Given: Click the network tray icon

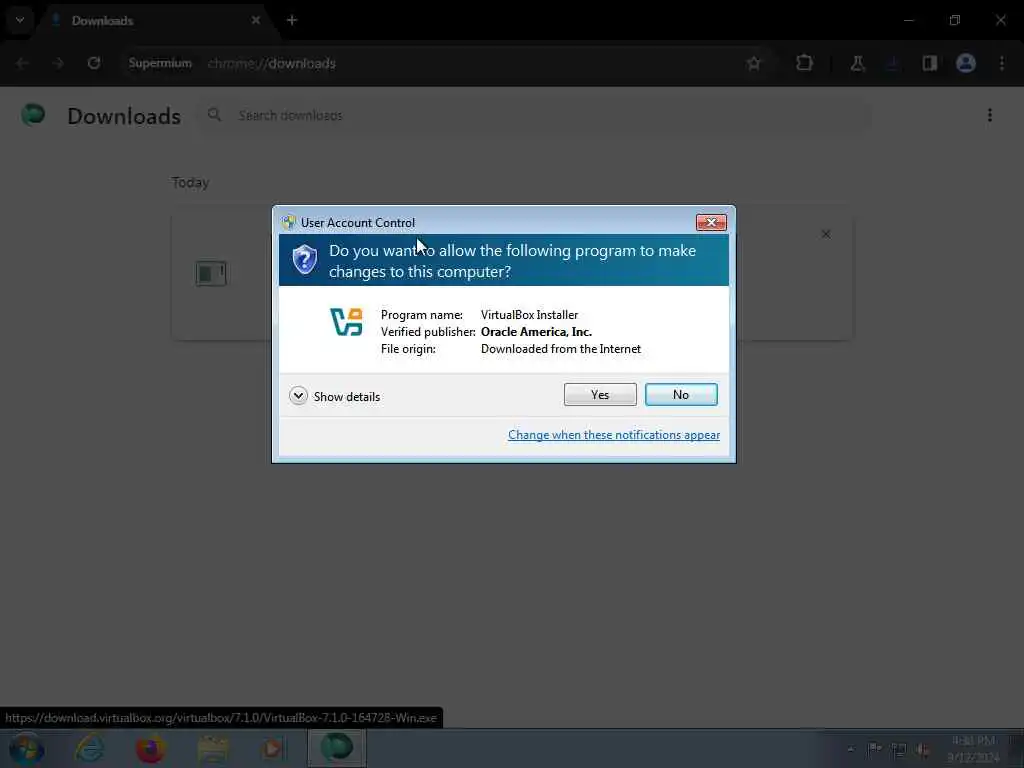Looking at the screenshot, I should click(899, 750).
